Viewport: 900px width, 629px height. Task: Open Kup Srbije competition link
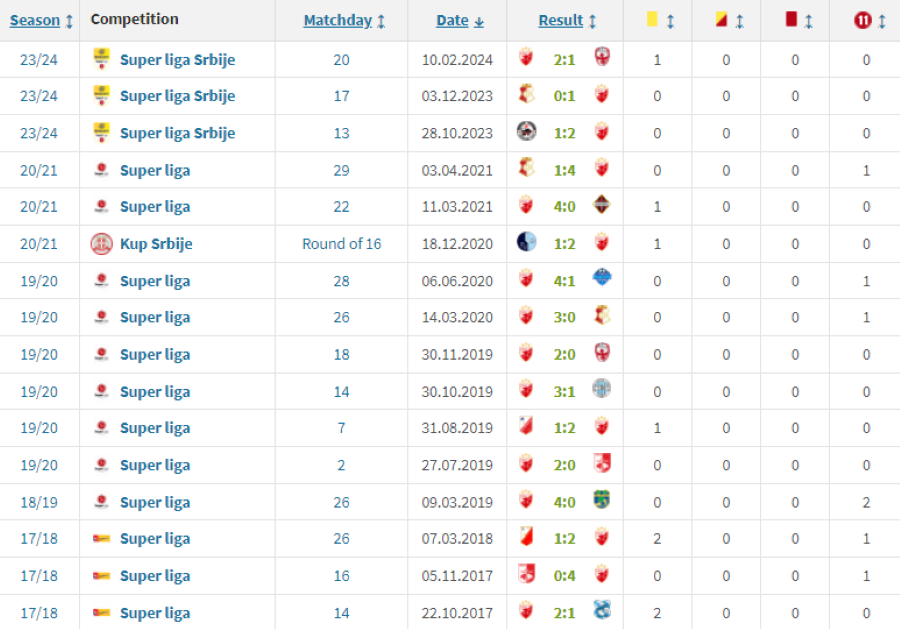pyautogui.click(x=156, y=244)
